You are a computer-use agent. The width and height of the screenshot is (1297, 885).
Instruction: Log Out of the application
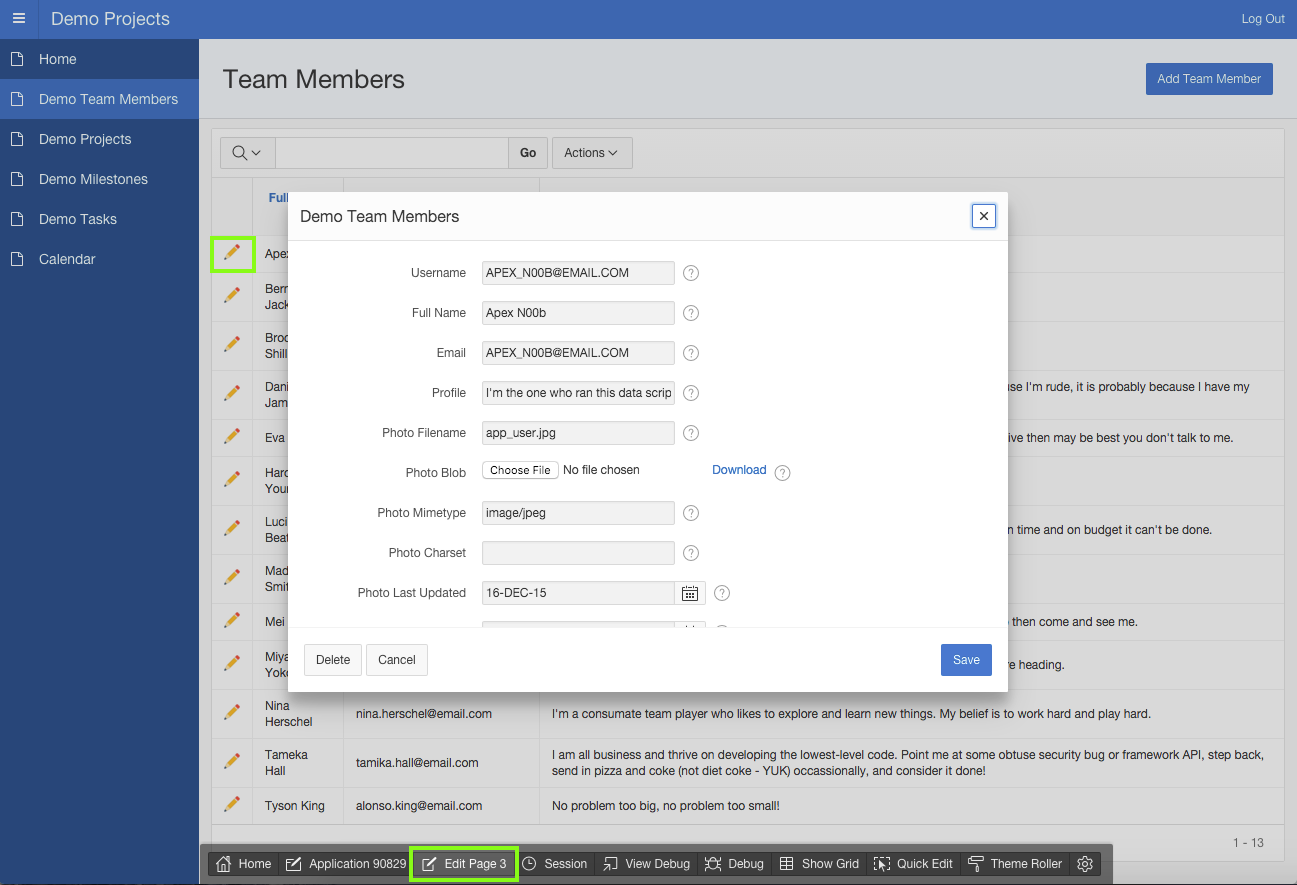click(x=1263, y=19)
